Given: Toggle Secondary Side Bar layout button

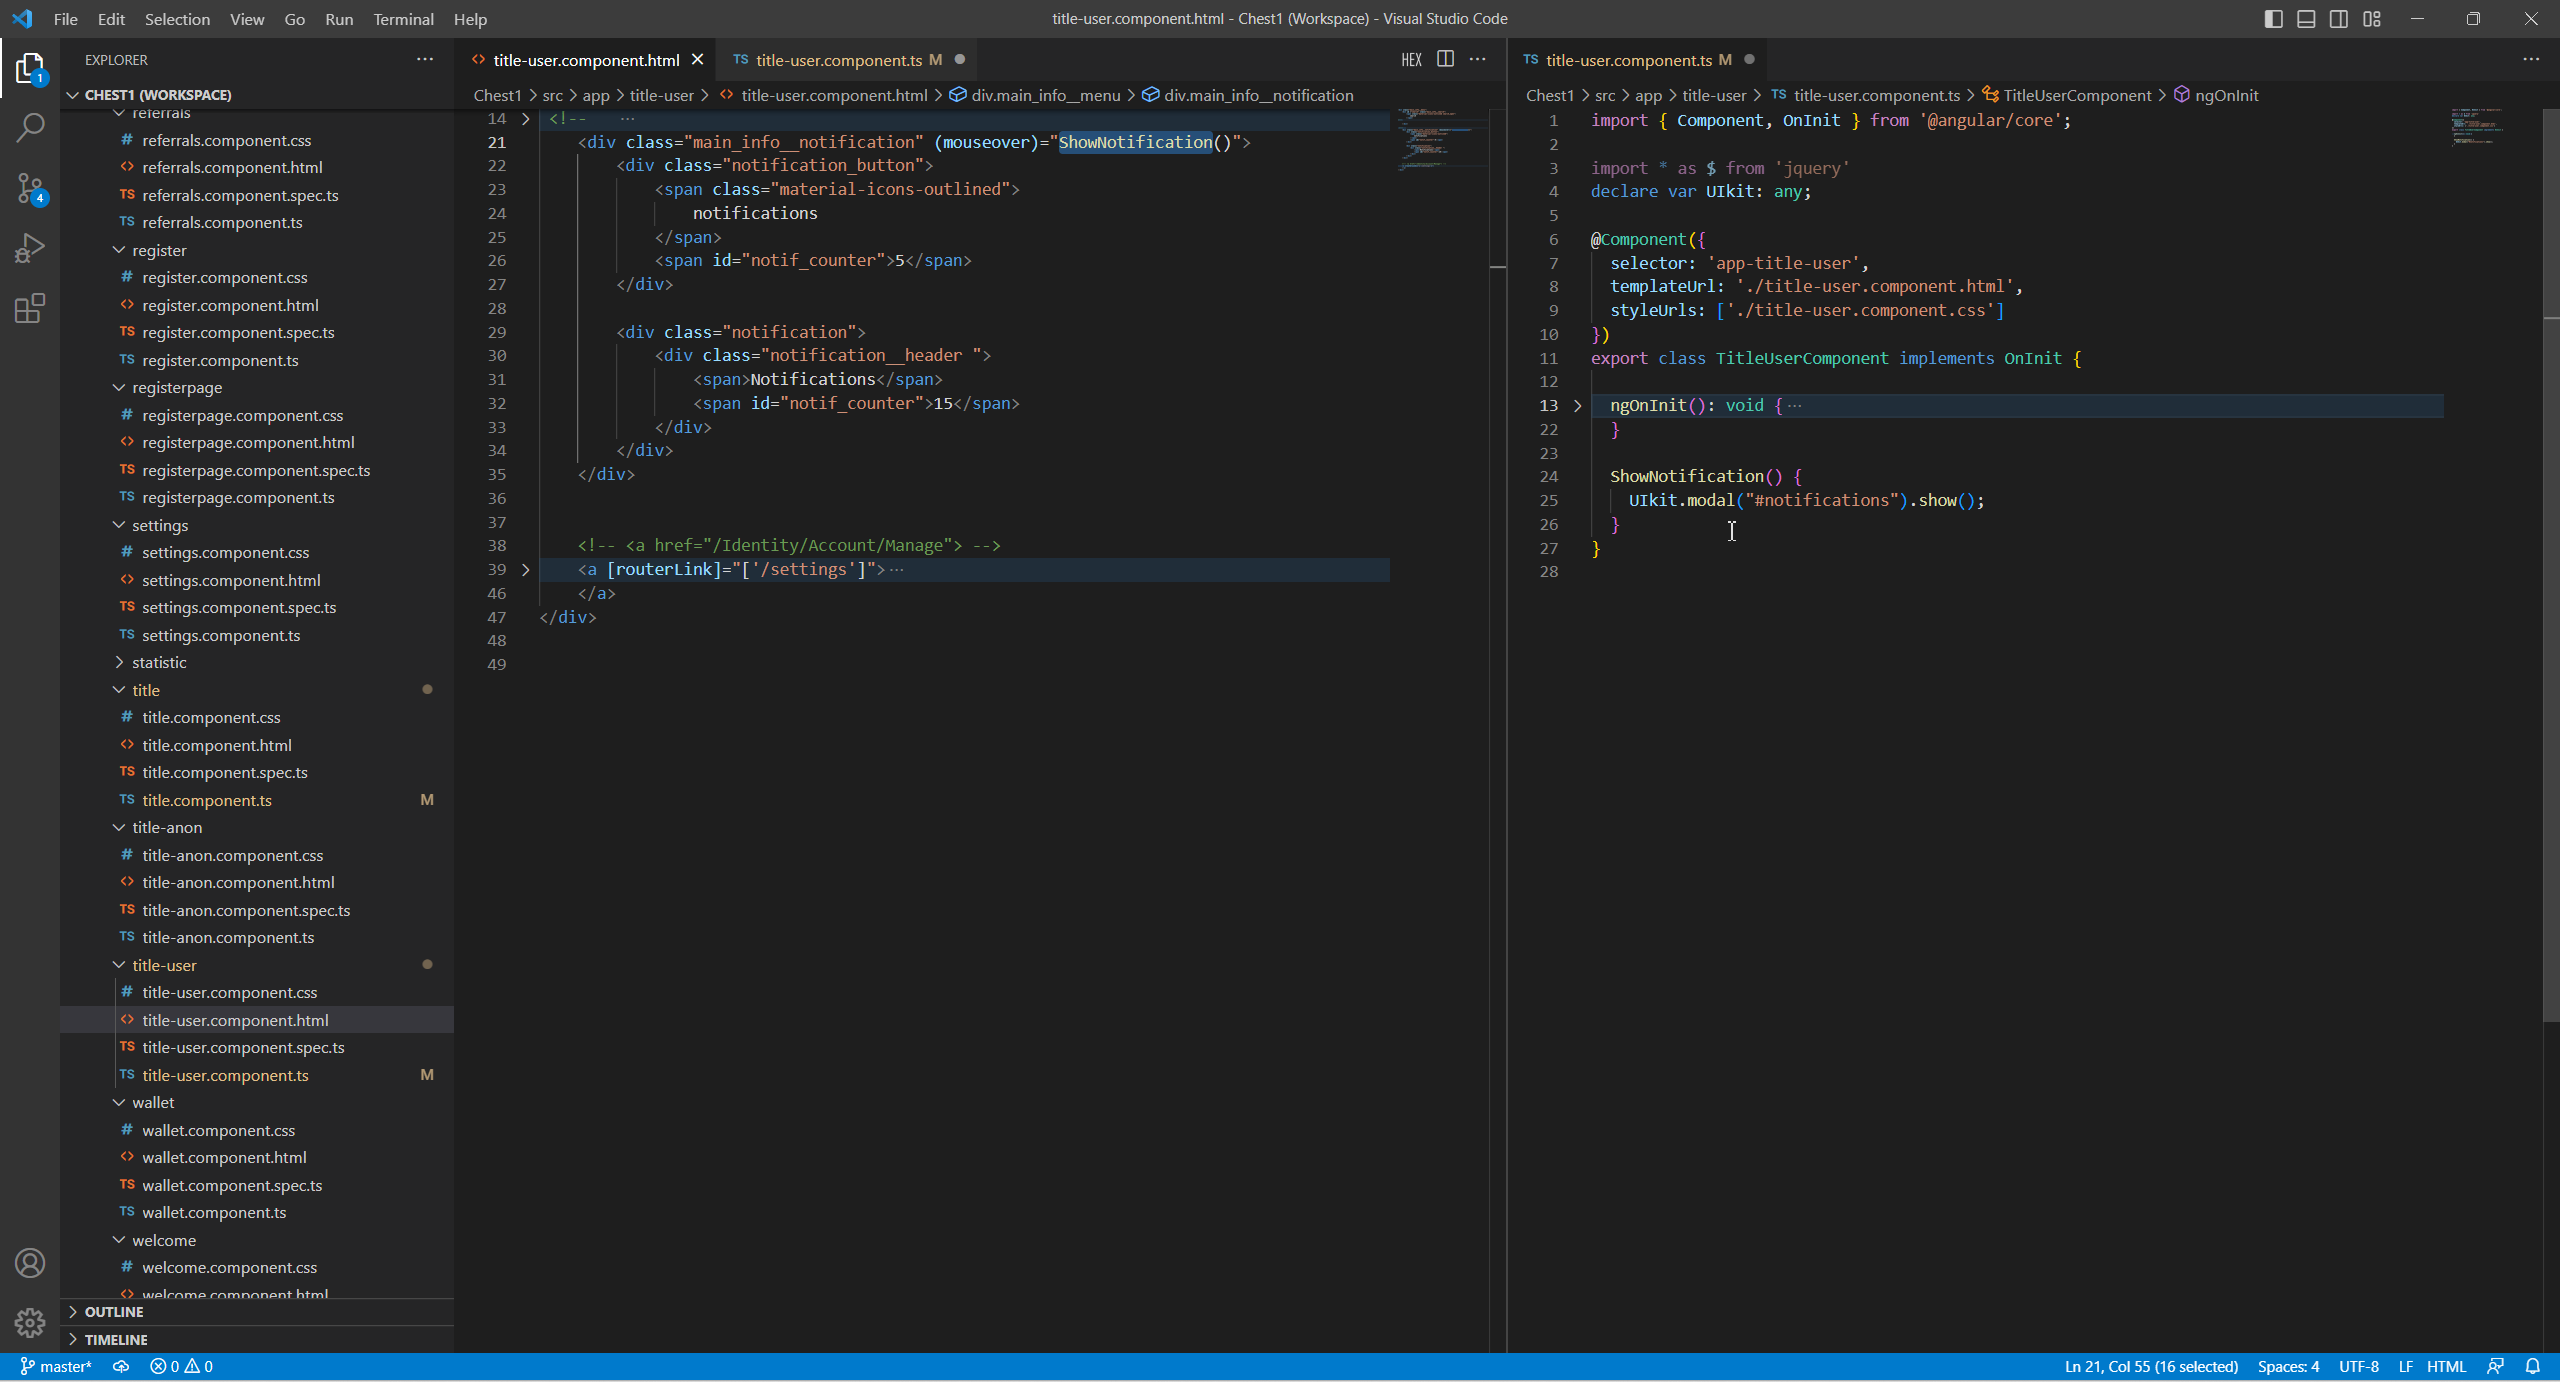Looking at the screenshot, I should 2339,19.
